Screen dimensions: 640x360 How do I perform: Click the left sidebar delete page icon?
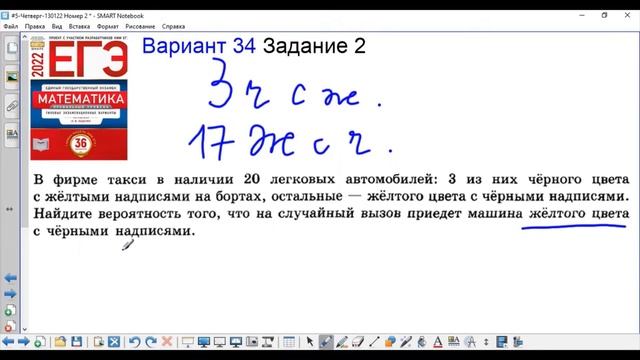tap(10, 326)
